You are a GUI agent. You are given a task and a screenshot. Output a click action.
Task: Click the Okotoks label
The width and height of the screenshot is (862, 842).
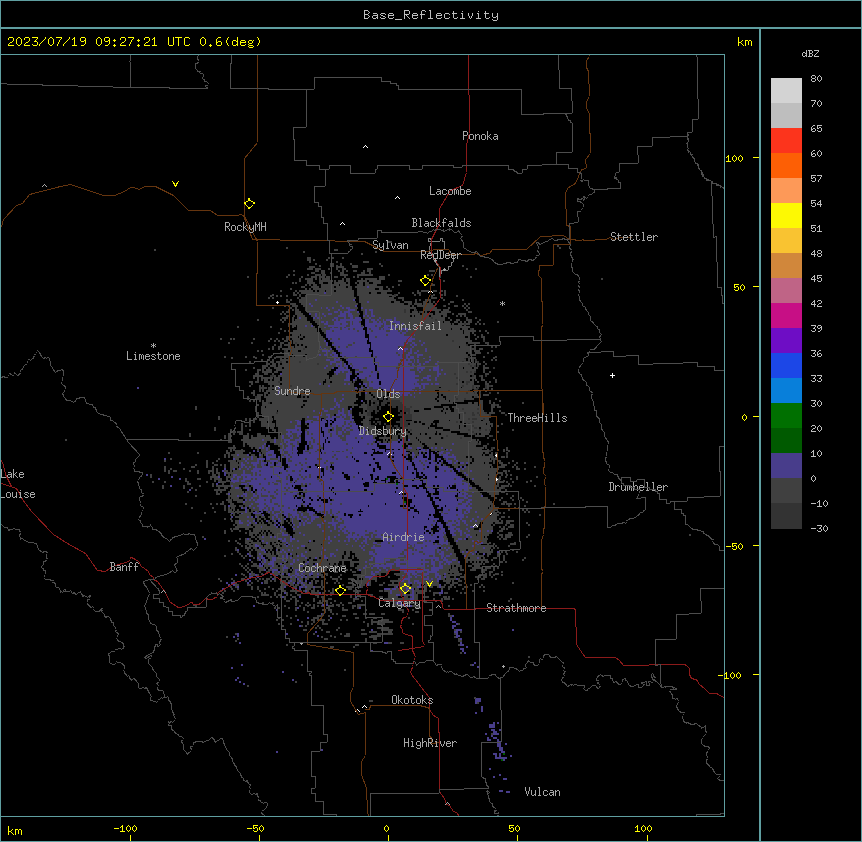tap(412, 700)
